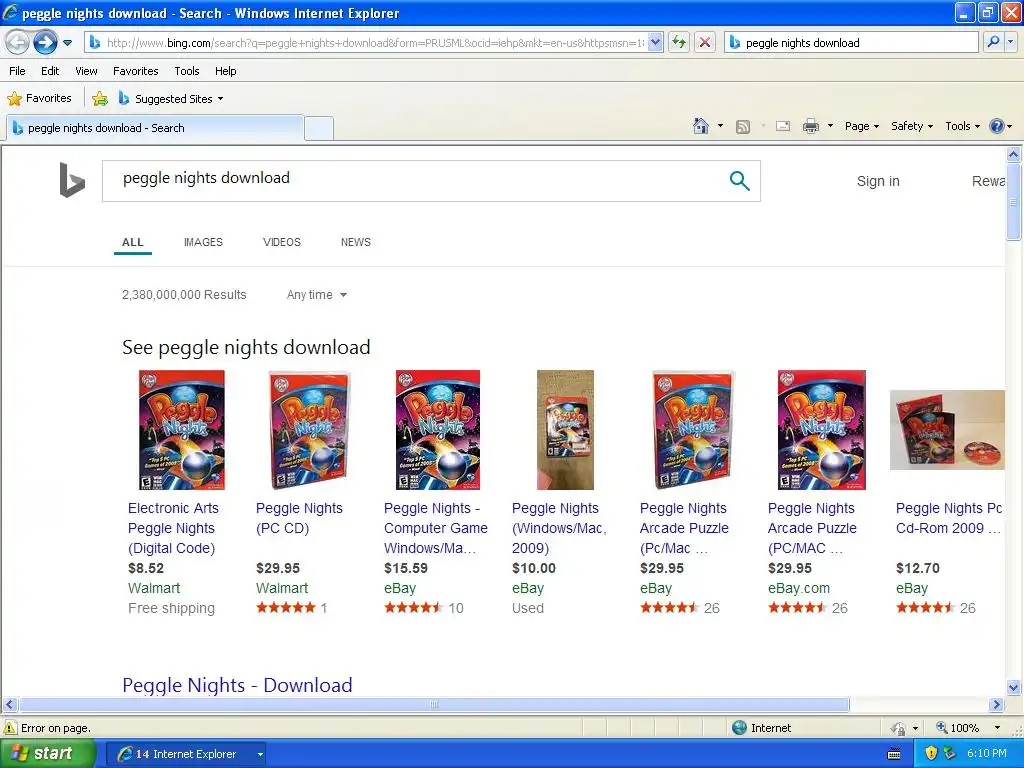The image size is (1024, 768).
Task: Open the Favorites menu
Action: click(136, 71)
